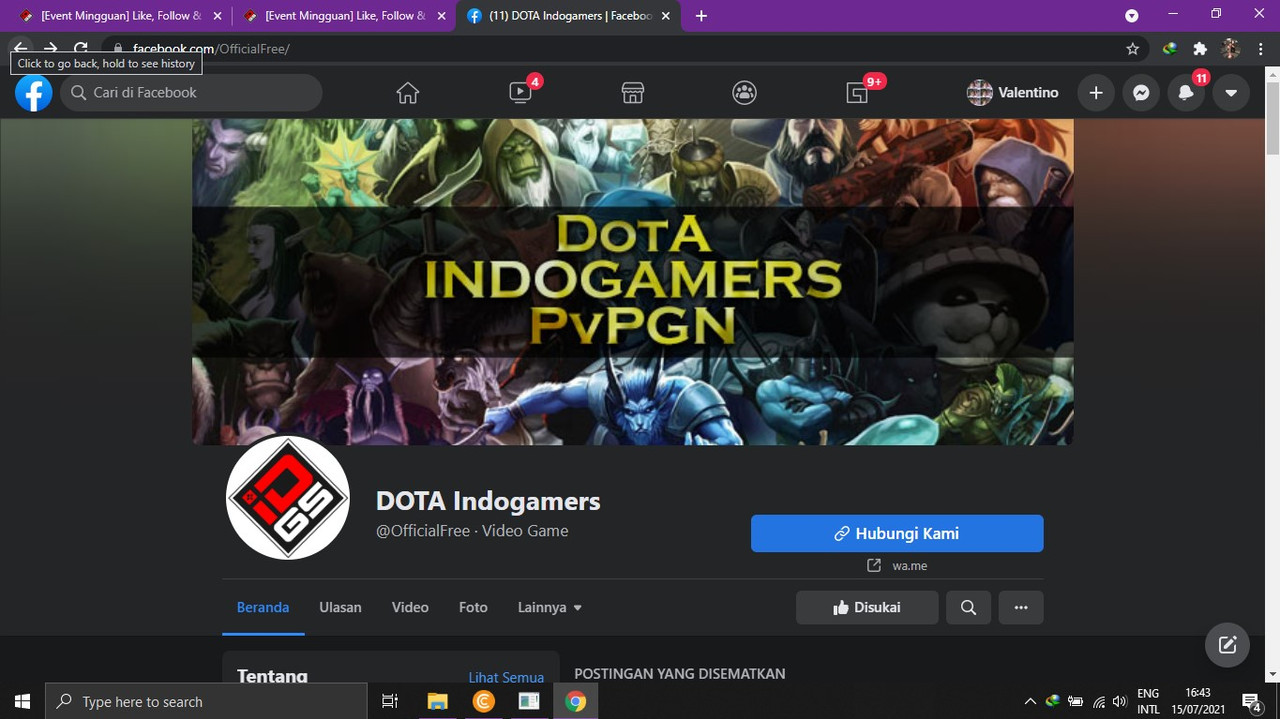Click the Disukai button
The image size is (1280, 719).
click(867, 607)
